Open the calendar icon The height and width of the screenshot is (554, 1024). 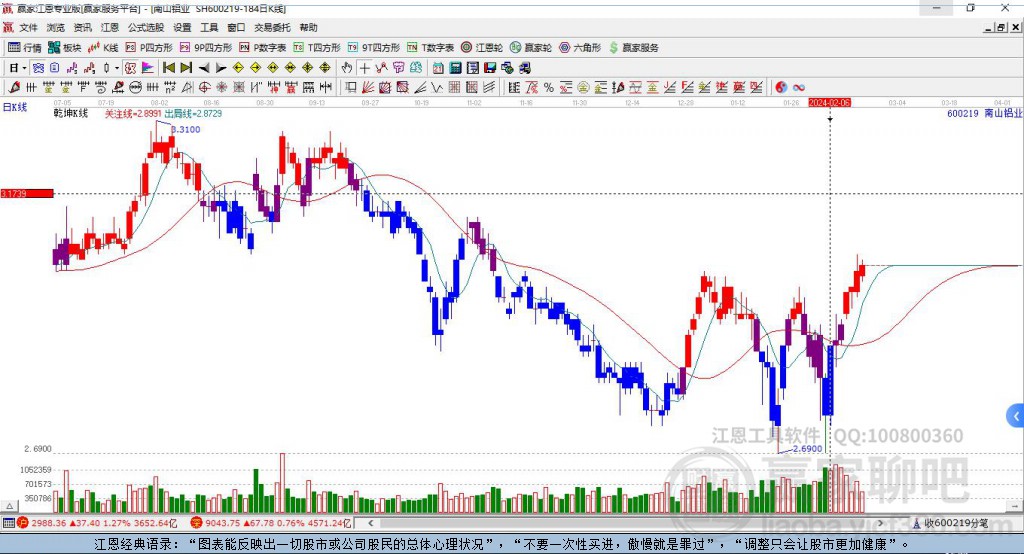pyautogui.click(x=438, y=68)
